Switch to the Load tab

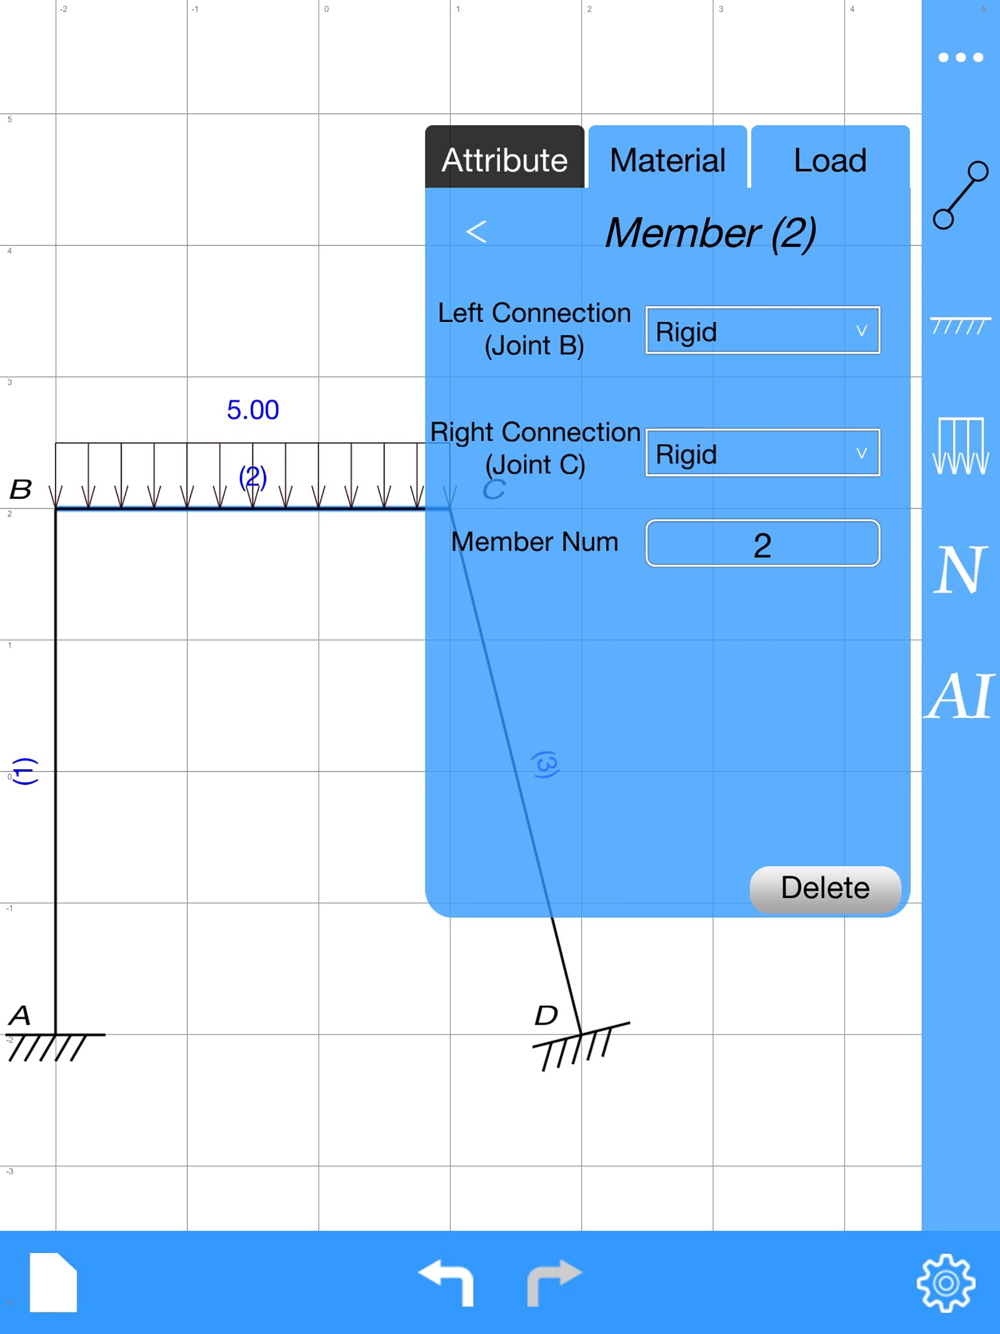tap(830, 158)
